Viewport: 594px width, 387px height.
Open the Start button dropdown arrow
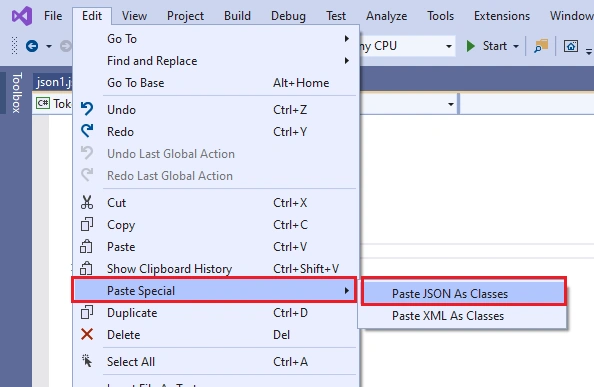516,47
